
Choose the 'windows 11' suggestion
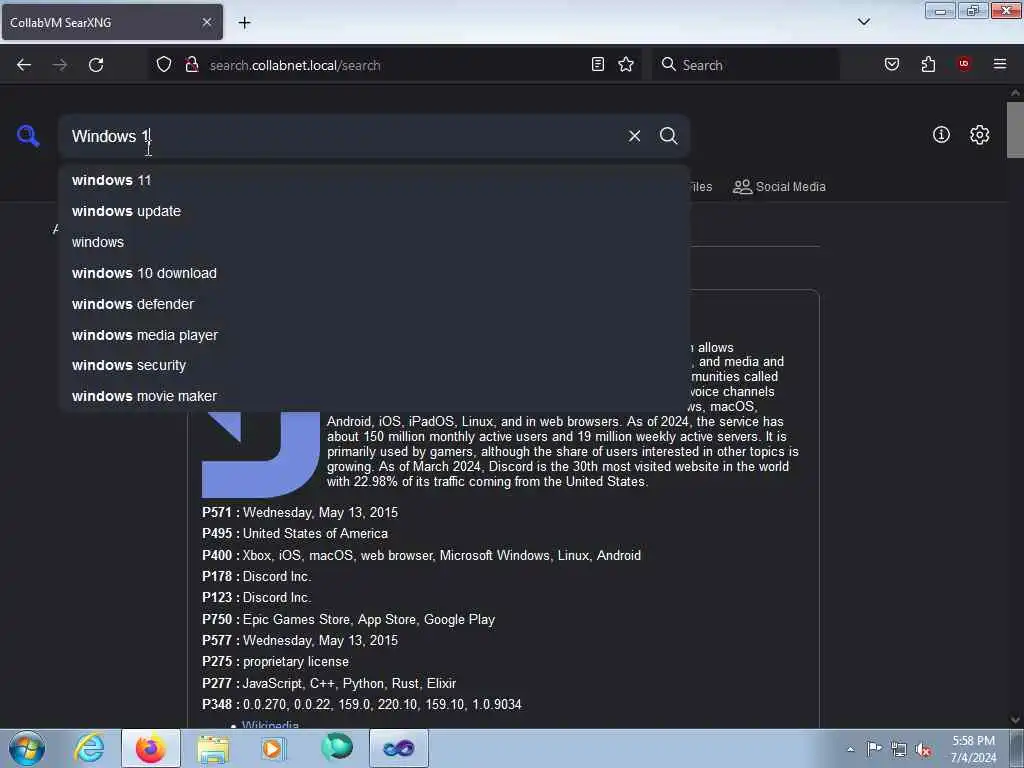(x=374, y=180)
